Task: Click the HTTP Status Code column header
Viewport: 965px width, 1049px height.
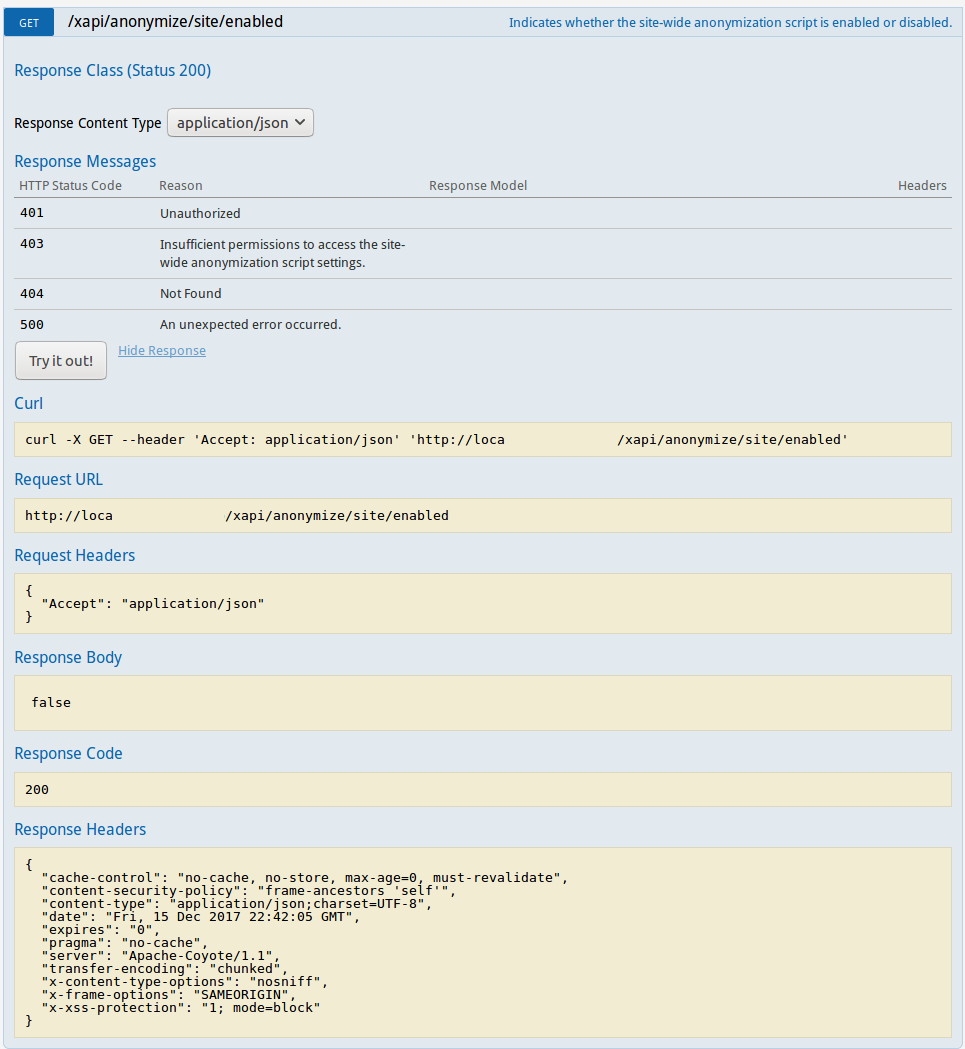Action: tap(70, 186)
